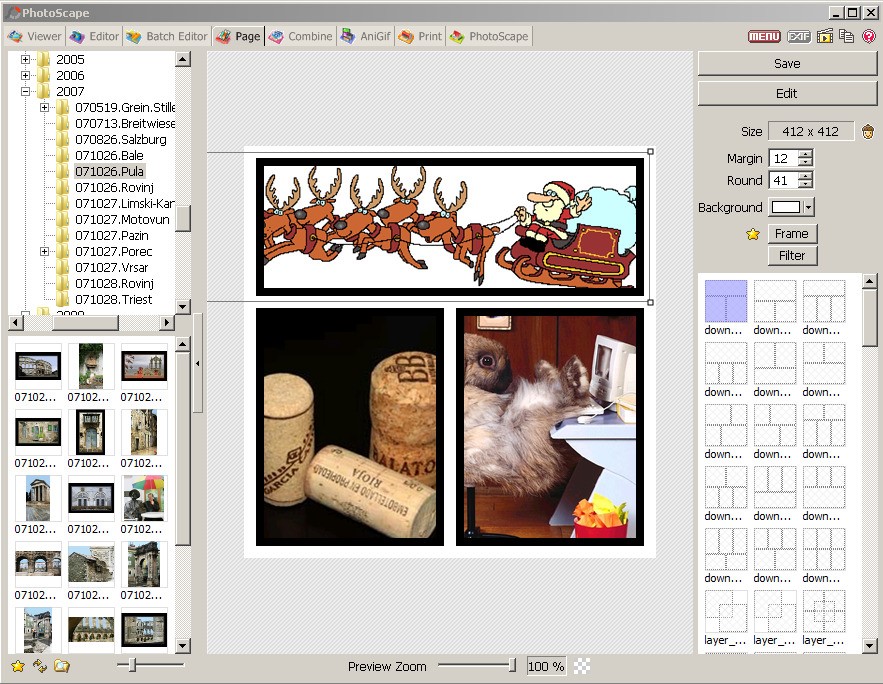The width and height of the screenshot is (883, 684).
Task: Collapse the 2007 folder tree node
Action: pos(26,91)
